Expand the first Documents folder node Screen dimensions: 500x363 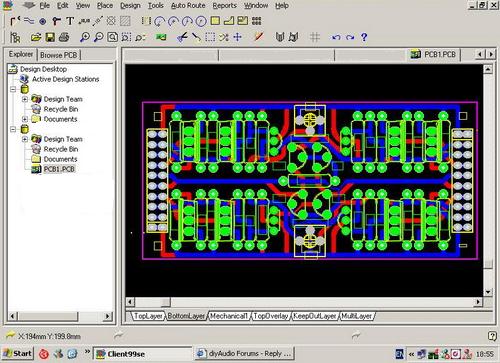pyautogui.click(x=25, y=119)
